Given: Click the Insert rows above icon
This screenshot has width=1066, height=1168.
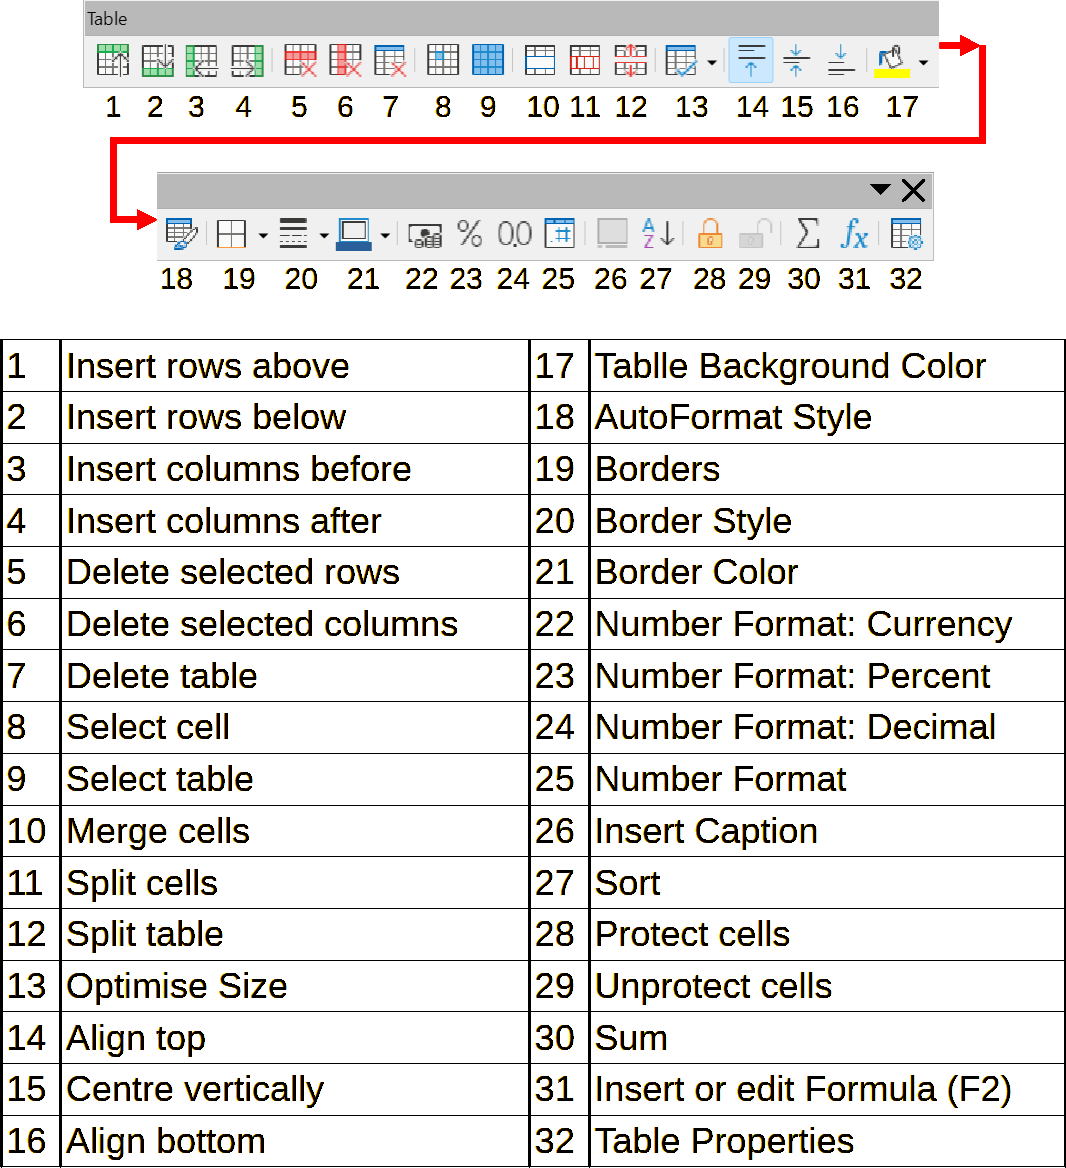Looking at the screenshot, I should tap(112, 61).
